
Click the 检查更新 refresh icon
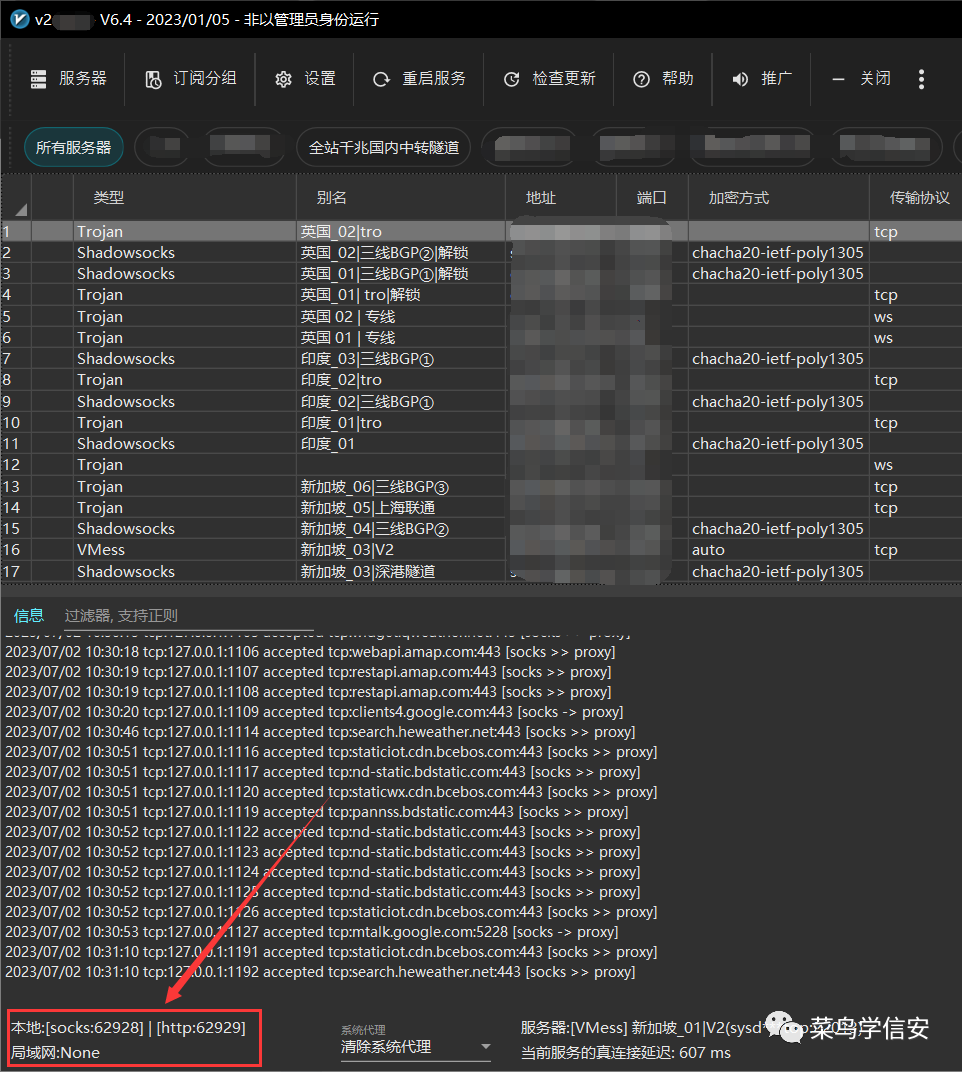[511, 79]
